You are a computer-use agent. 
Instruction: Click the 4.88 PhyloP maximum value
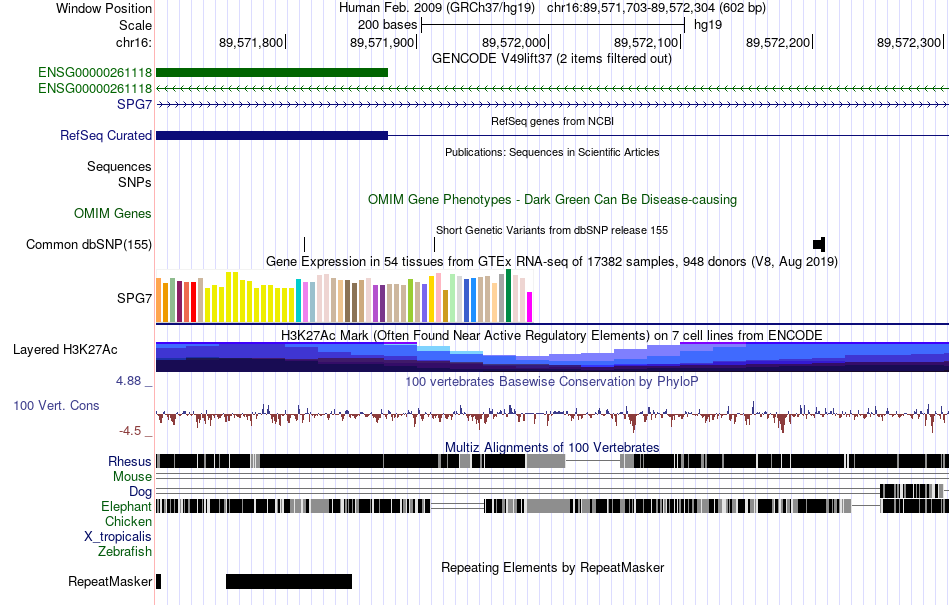(128, 381)
